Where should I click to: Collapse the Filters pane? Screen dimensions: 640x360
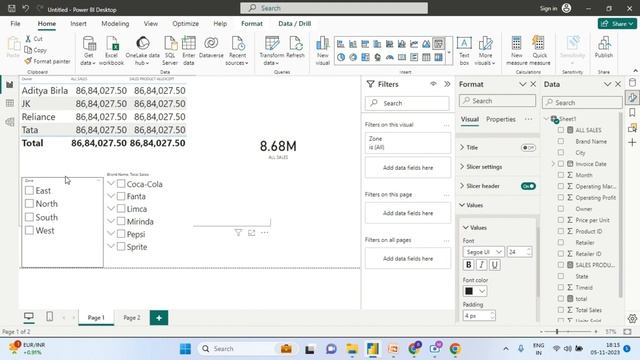click(447, 84)
